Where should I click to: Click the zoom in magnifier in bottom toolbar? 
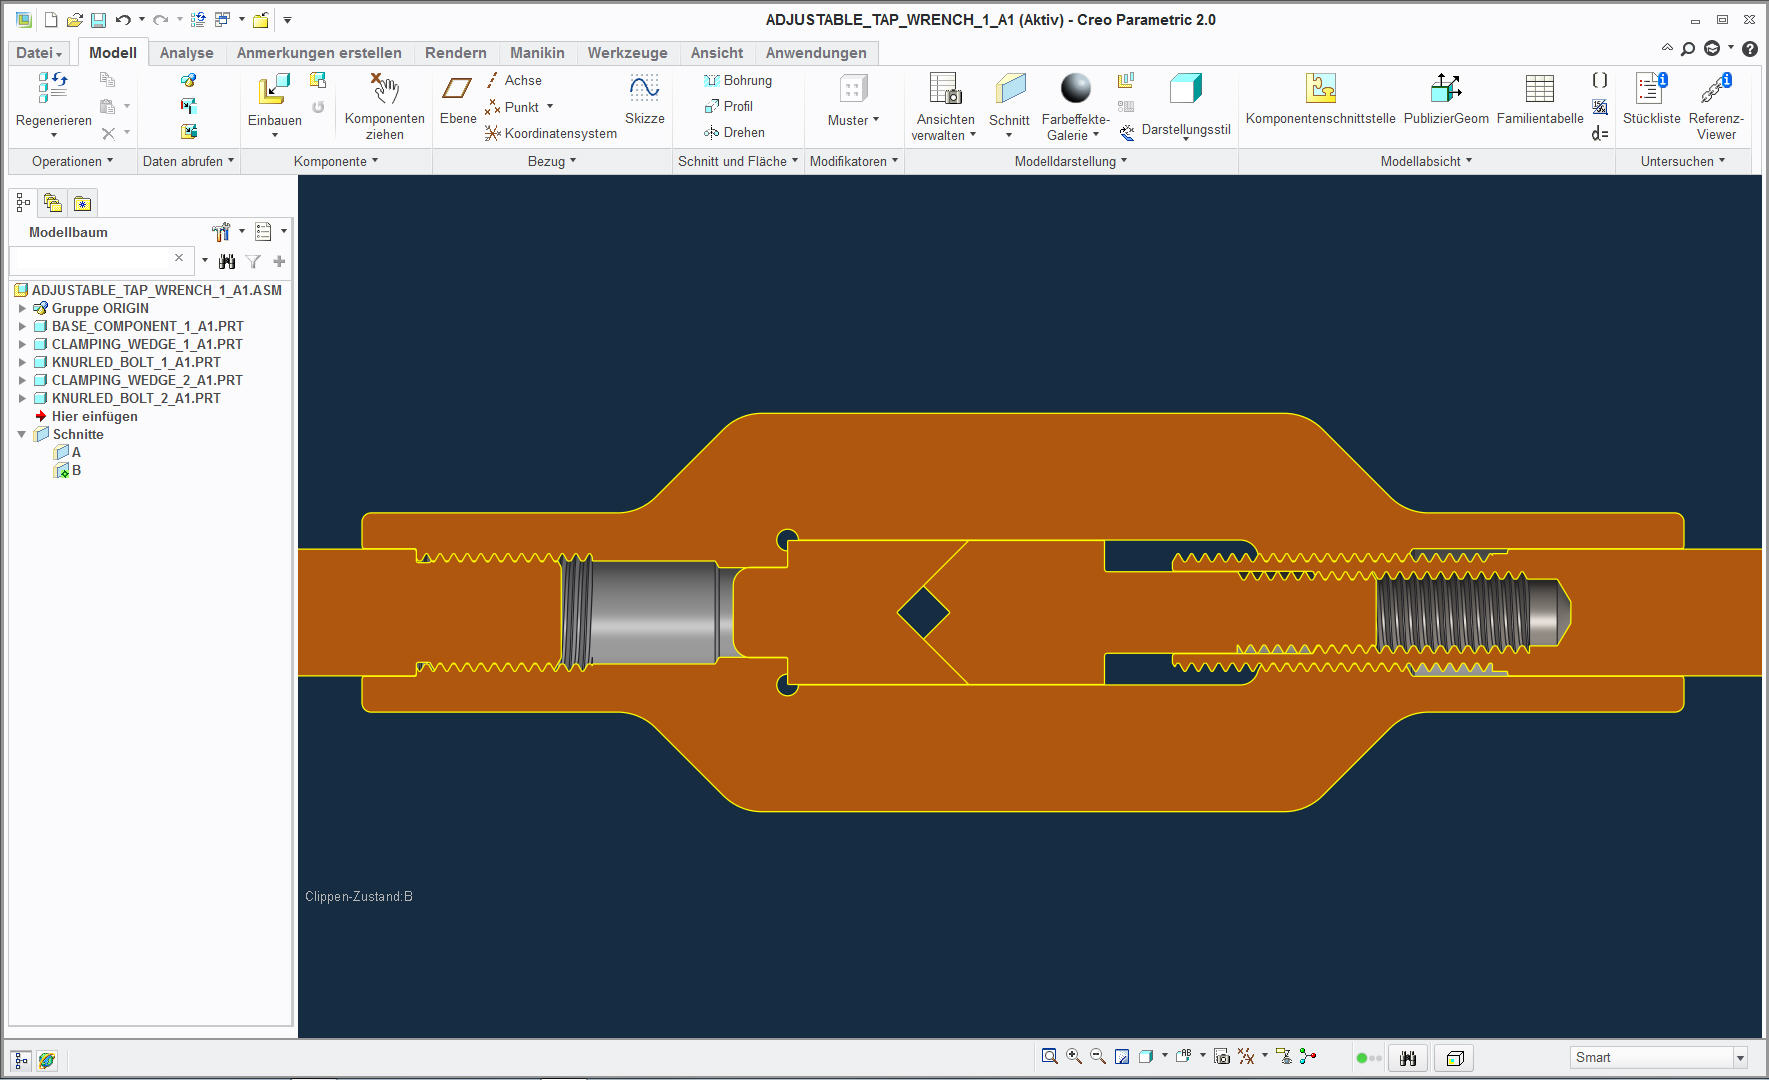point(1073,1056)
